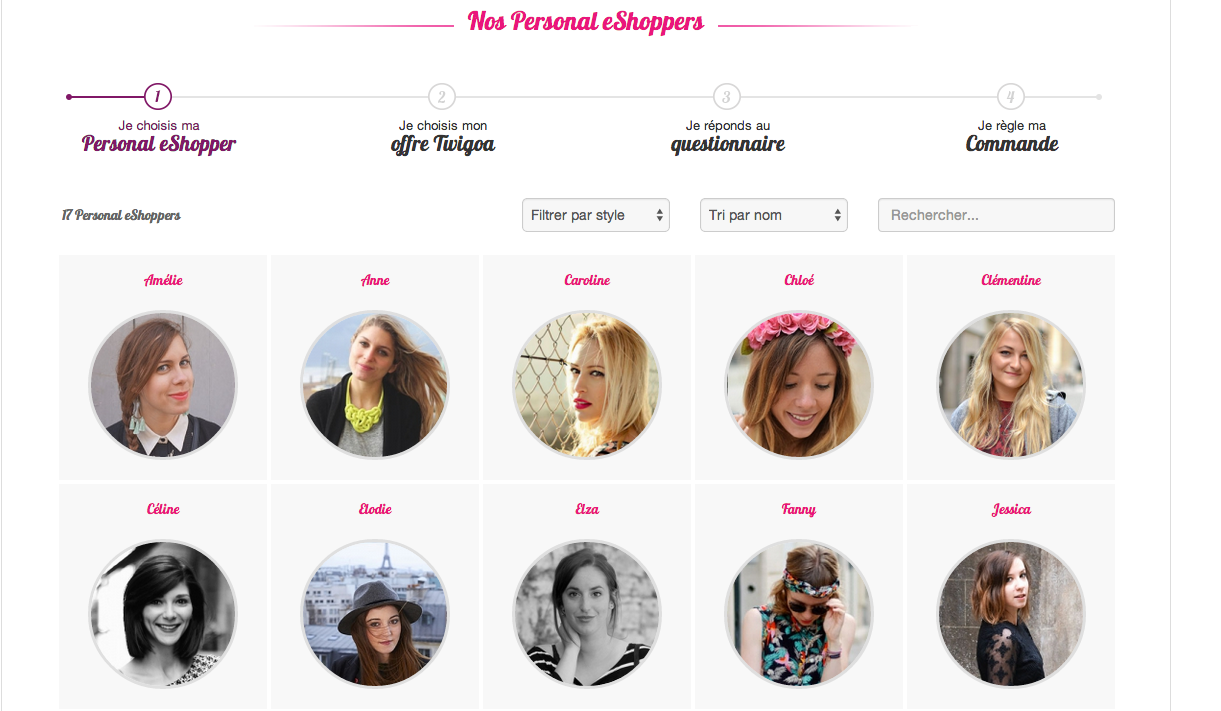Choose Caroline's portrait thumbnail
This screenshot has width=1221, height=711.
587,385
